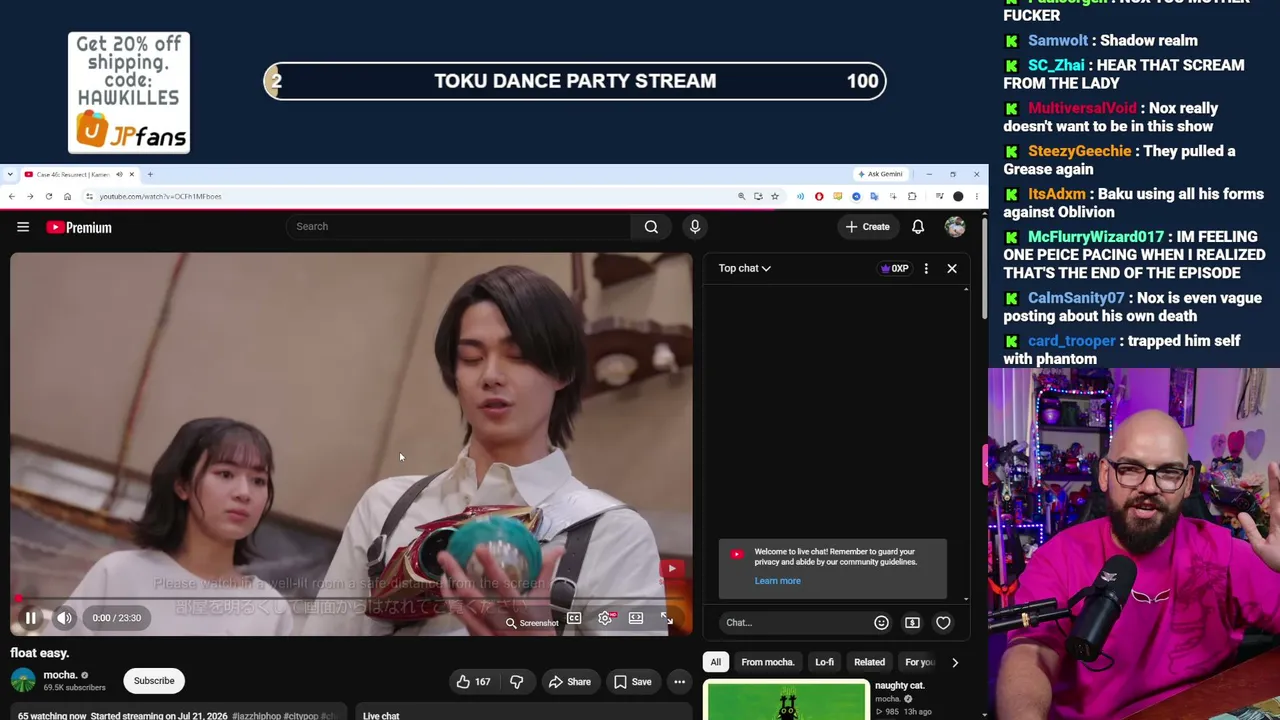The height and width of the screenshot is (720, 1280).
Task: Open the mocha. channel avatar
Action: coord(23,681)
